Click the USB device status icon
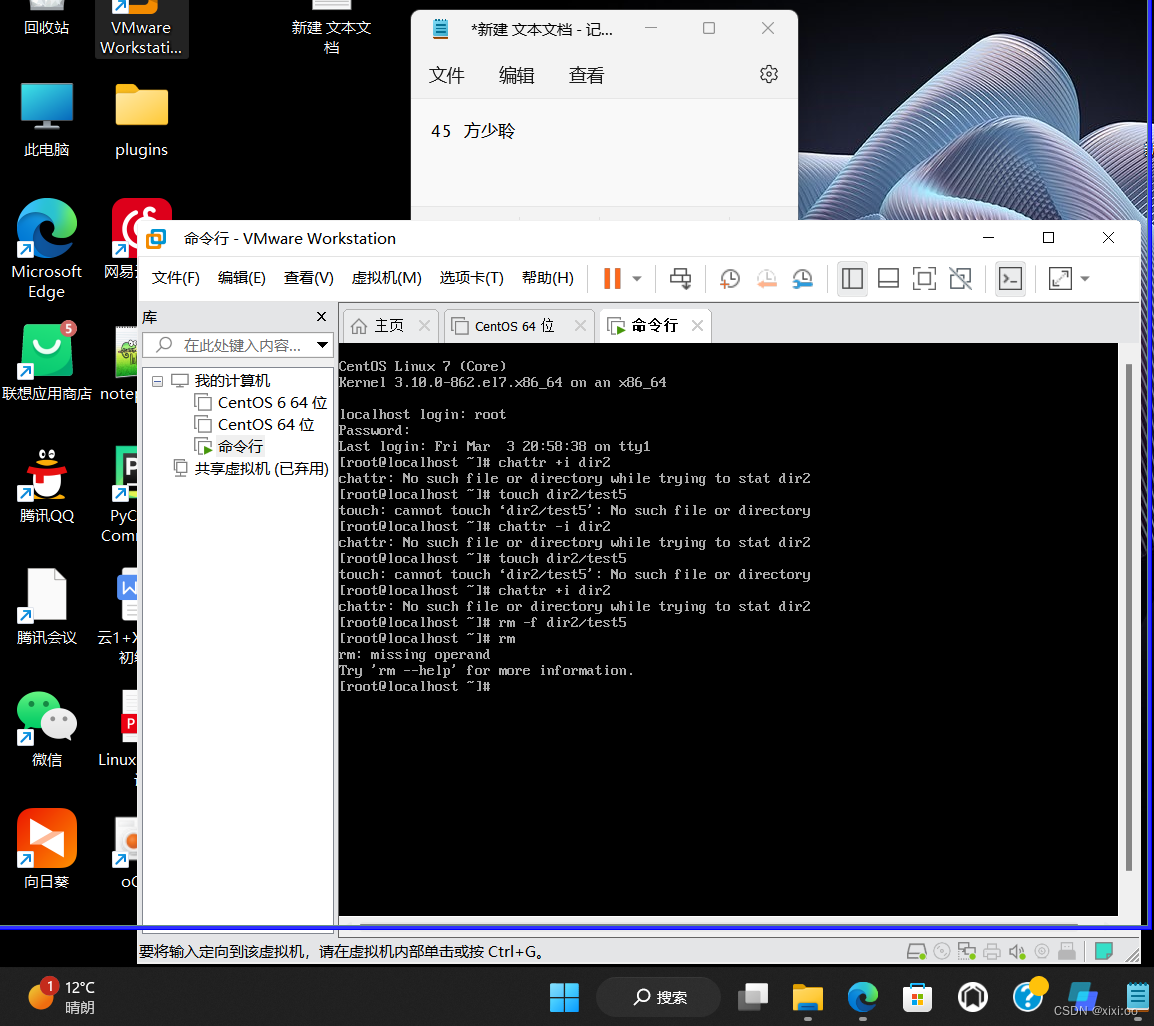 [1066, 952]
